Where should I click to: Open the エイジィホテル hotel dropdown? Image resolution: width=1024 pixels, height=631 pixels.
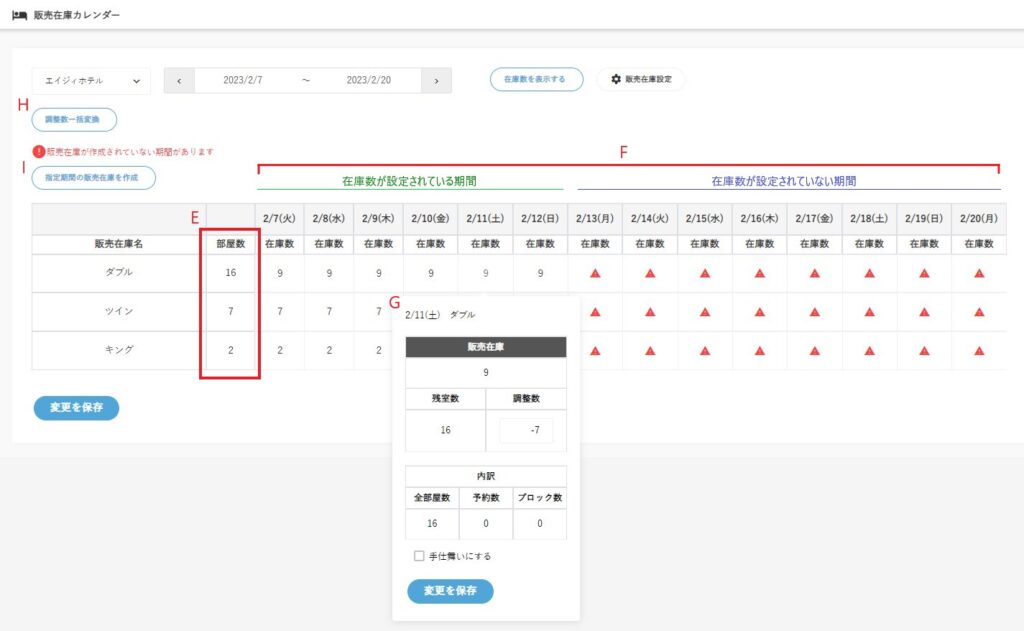tap(91, 81)
